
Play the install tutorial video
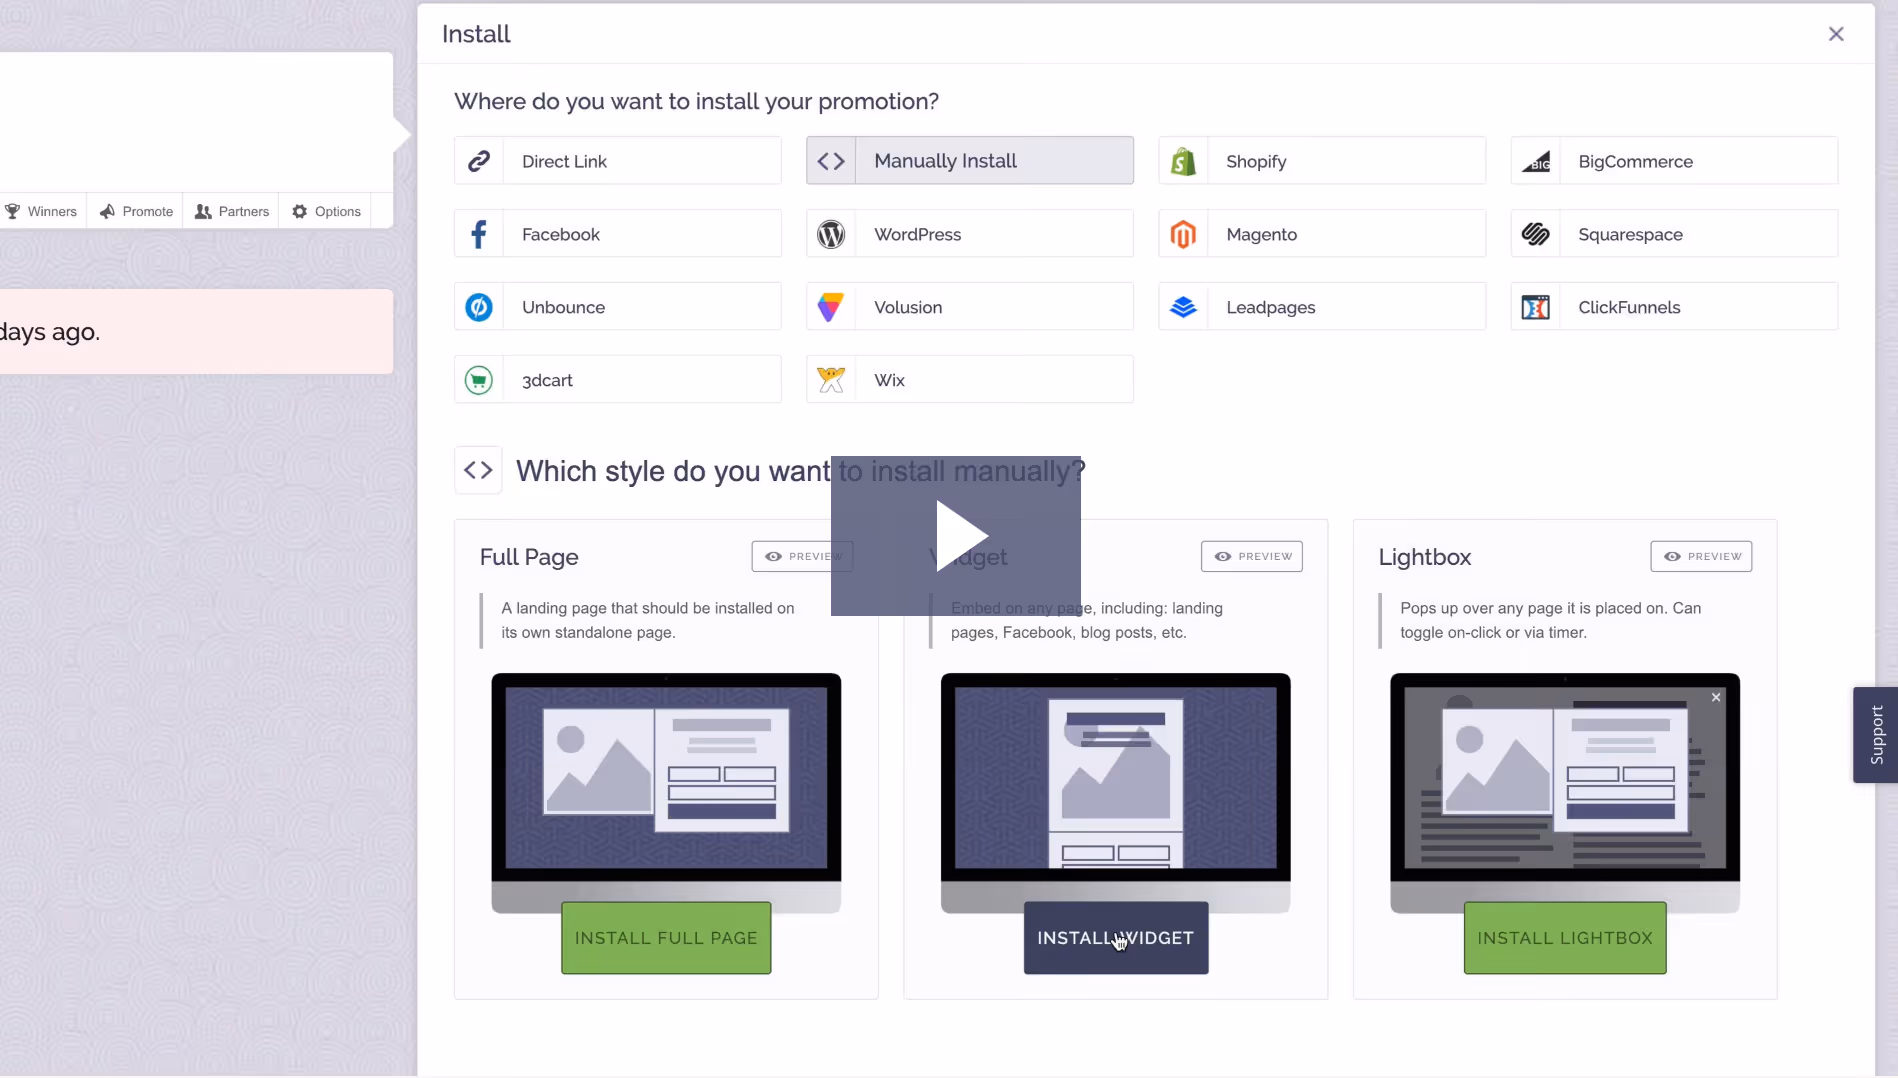[x=961, y=536]
